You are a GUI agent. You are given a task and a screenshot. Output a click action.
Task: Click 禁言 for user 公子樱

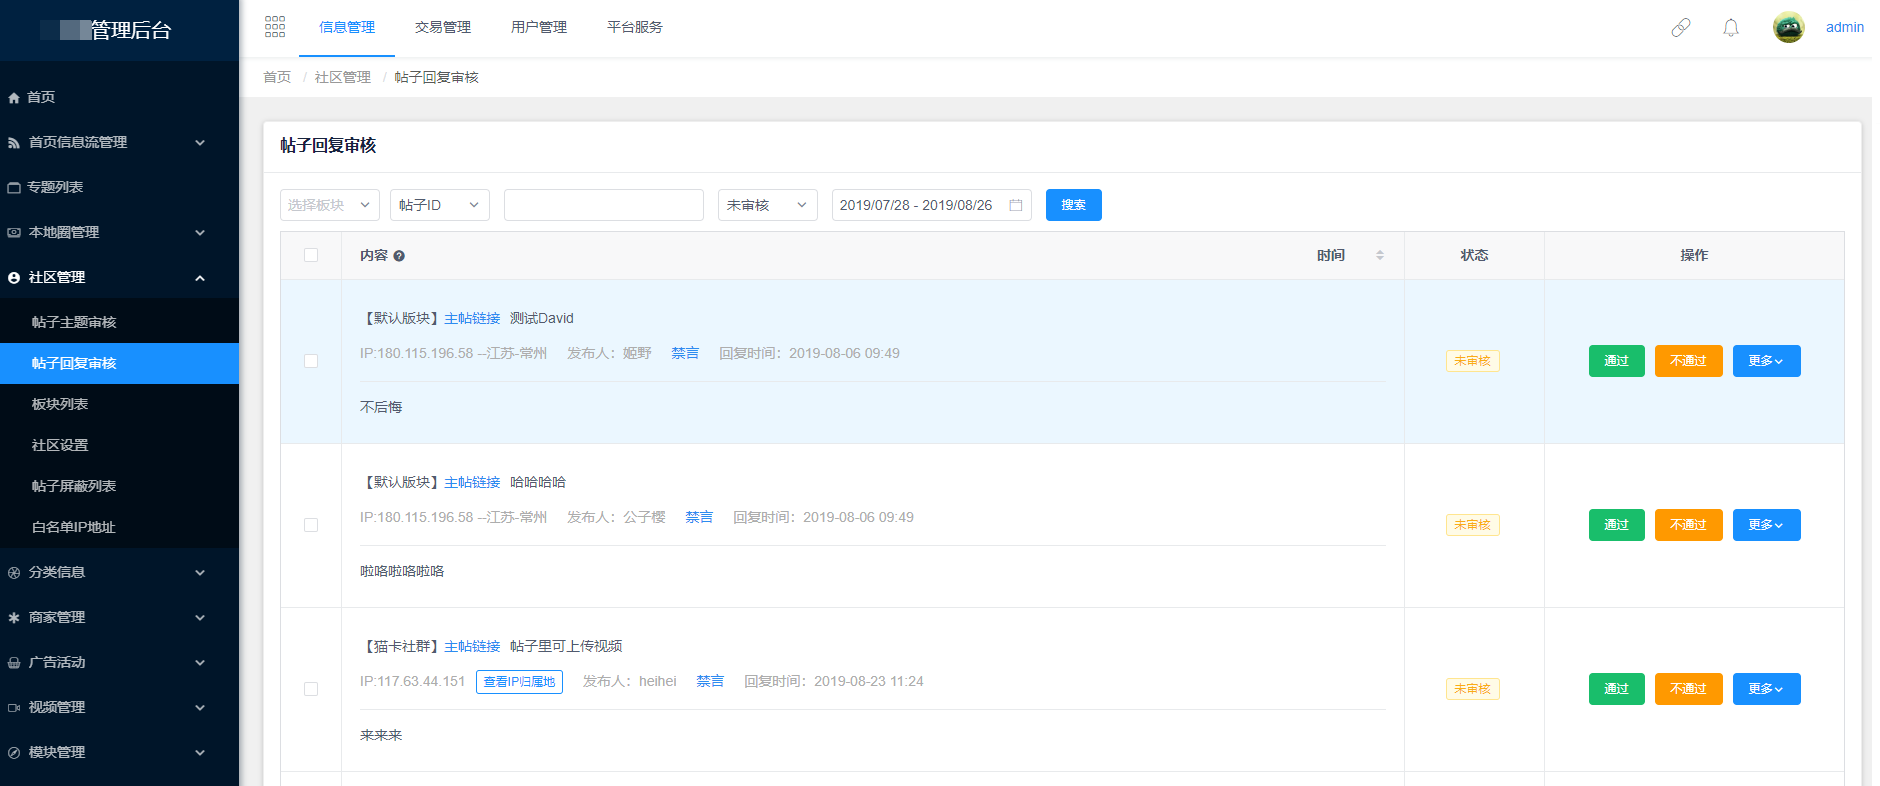[x=699, y=517]
